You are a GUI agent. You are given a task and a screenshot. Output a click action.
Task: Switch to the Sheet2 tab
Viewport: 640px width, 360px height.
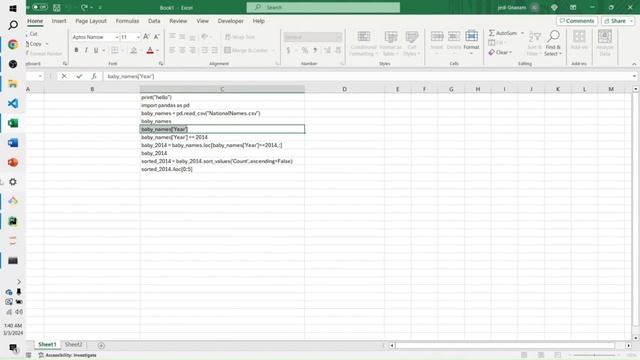click(73, 344)
